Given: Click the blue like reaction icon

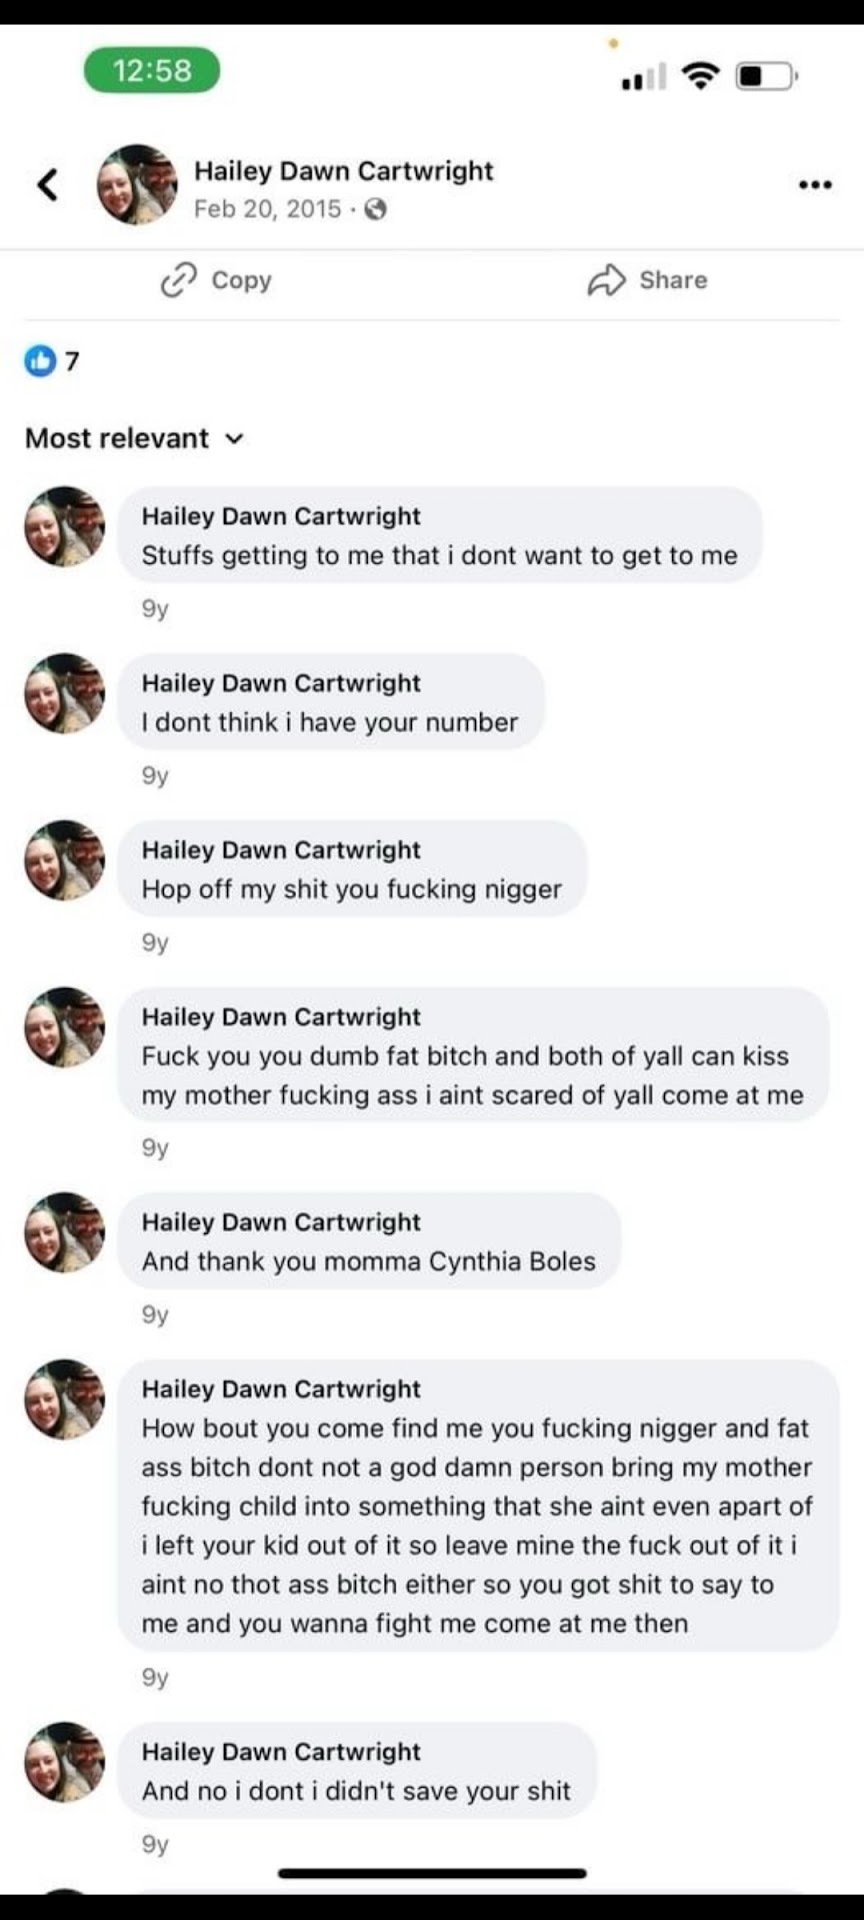Looking at the screenshot, I should tap(40, 361).
